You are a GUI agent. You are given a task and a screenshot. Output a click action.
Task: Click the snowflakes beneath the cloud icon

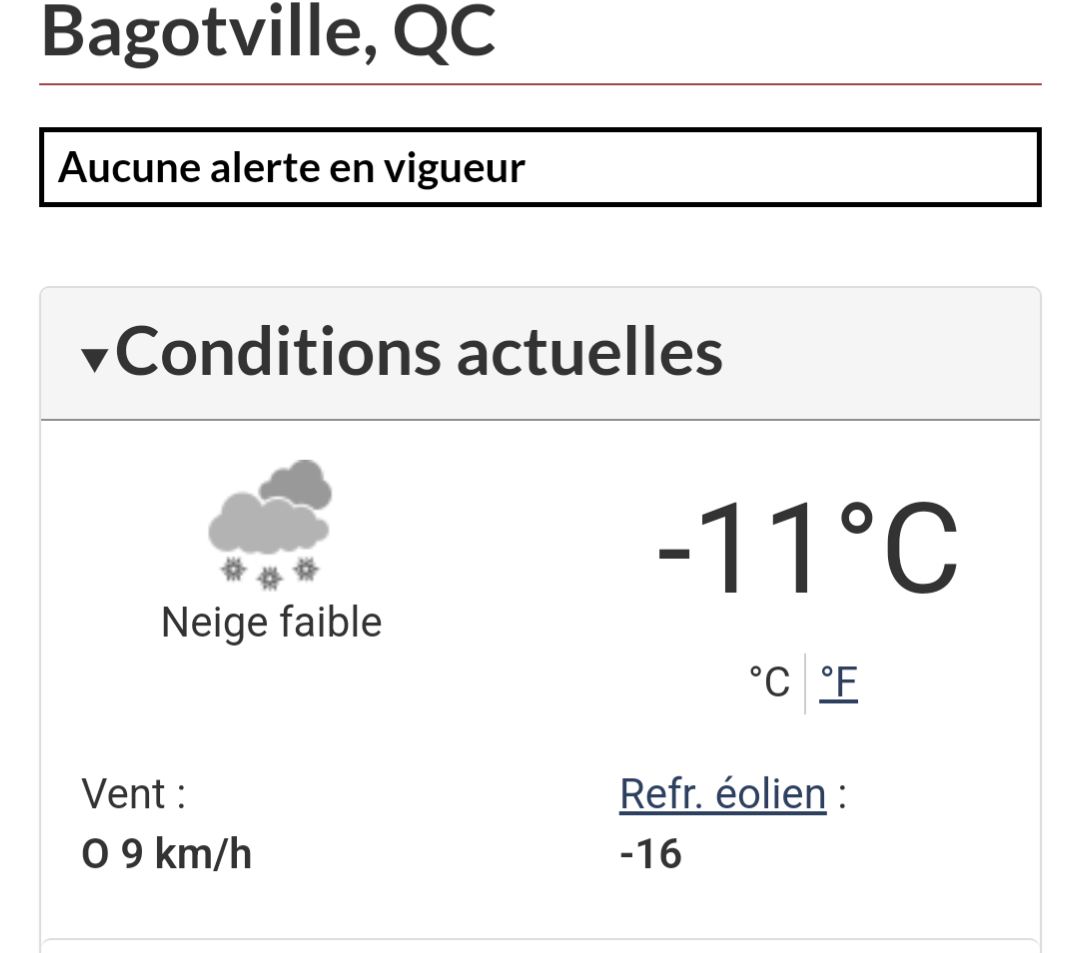point(270,574)
